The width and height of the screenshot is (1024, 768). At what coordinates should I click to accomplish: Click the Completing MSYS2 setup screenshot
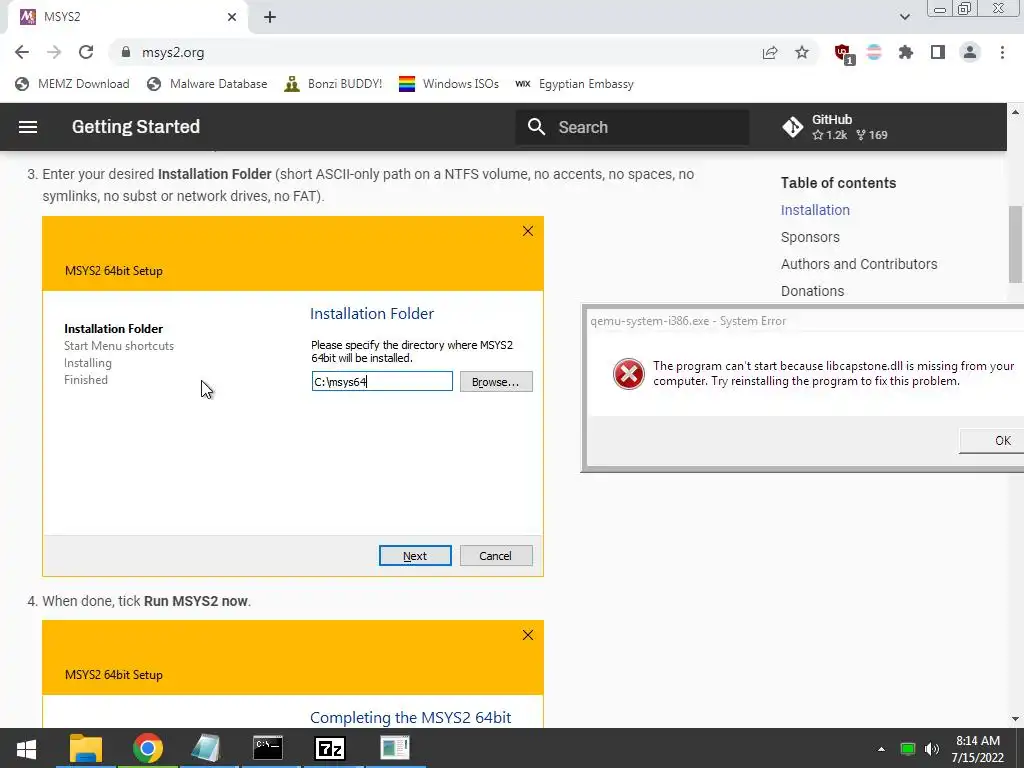click(x=293, y=674)
